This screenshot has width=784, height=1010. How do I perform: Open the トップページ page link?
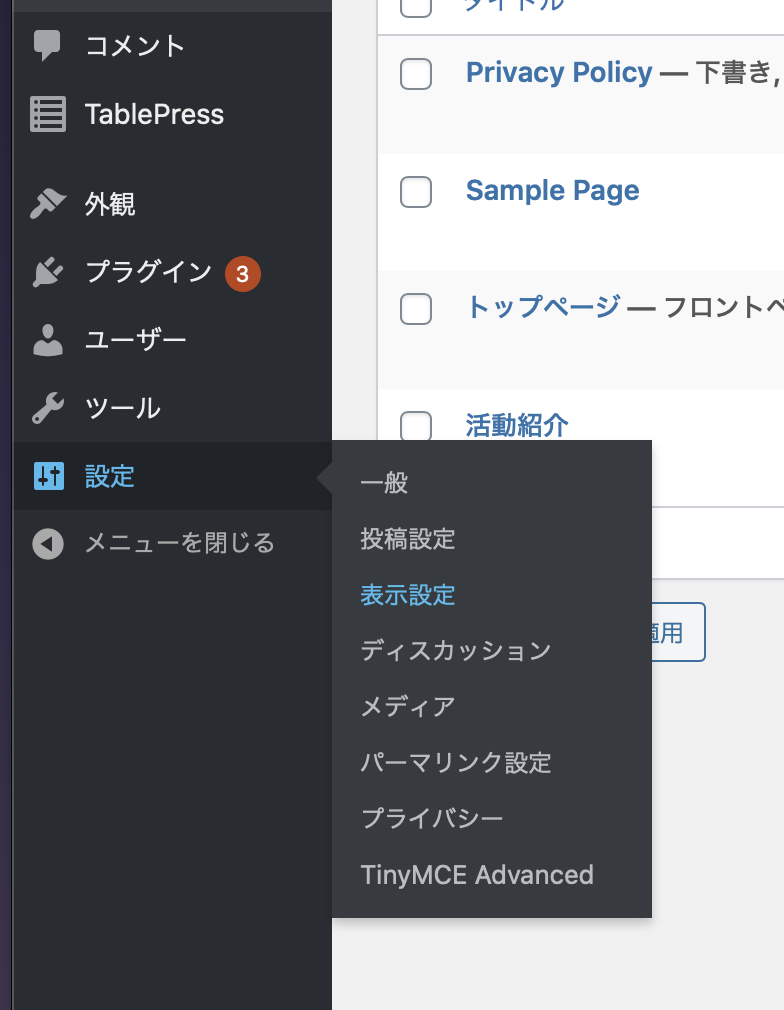coord(543,307)
